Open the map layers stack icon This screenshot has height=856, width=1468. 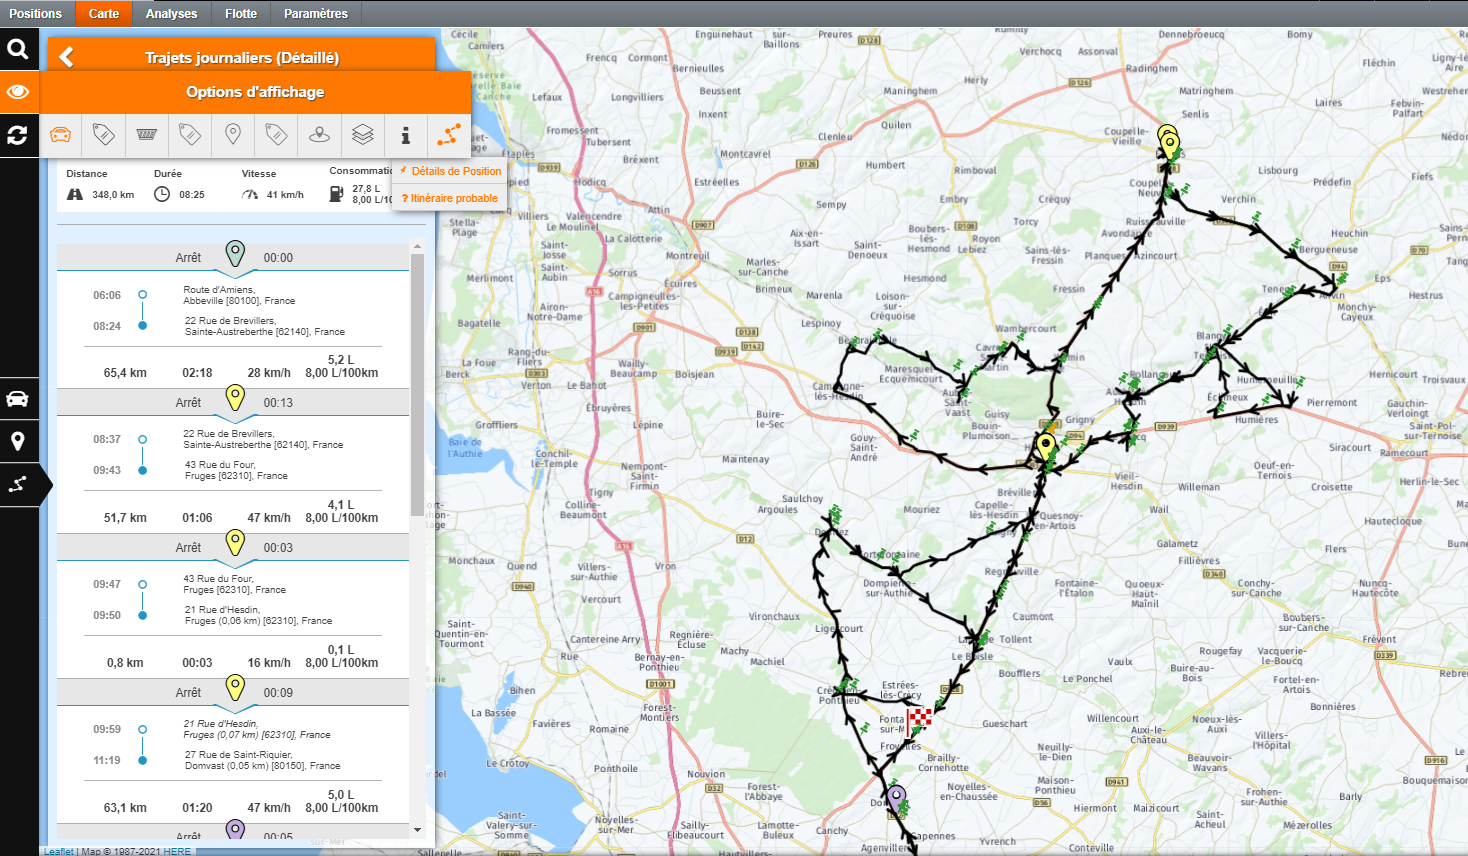click(x=362, y=135)
